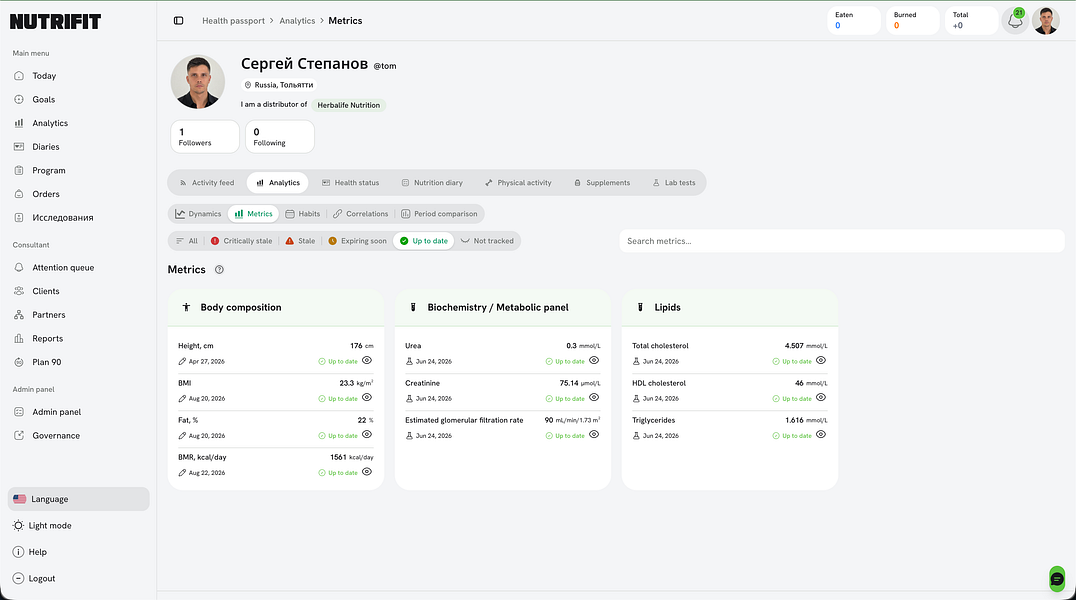Toggle visibility eye for Triglycerides
This screenshot has height=600, width=1076.
point(821,435)
